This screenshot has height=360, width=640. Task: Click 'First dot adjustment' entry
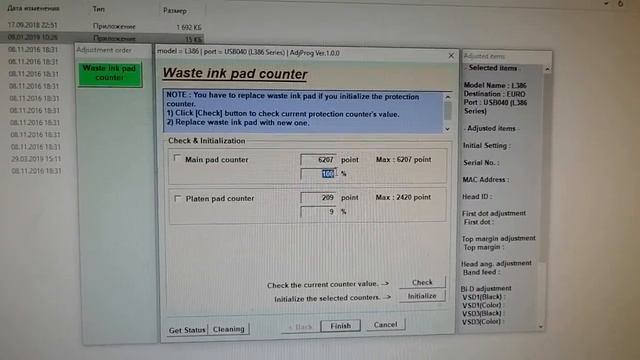tap(493, 213)
